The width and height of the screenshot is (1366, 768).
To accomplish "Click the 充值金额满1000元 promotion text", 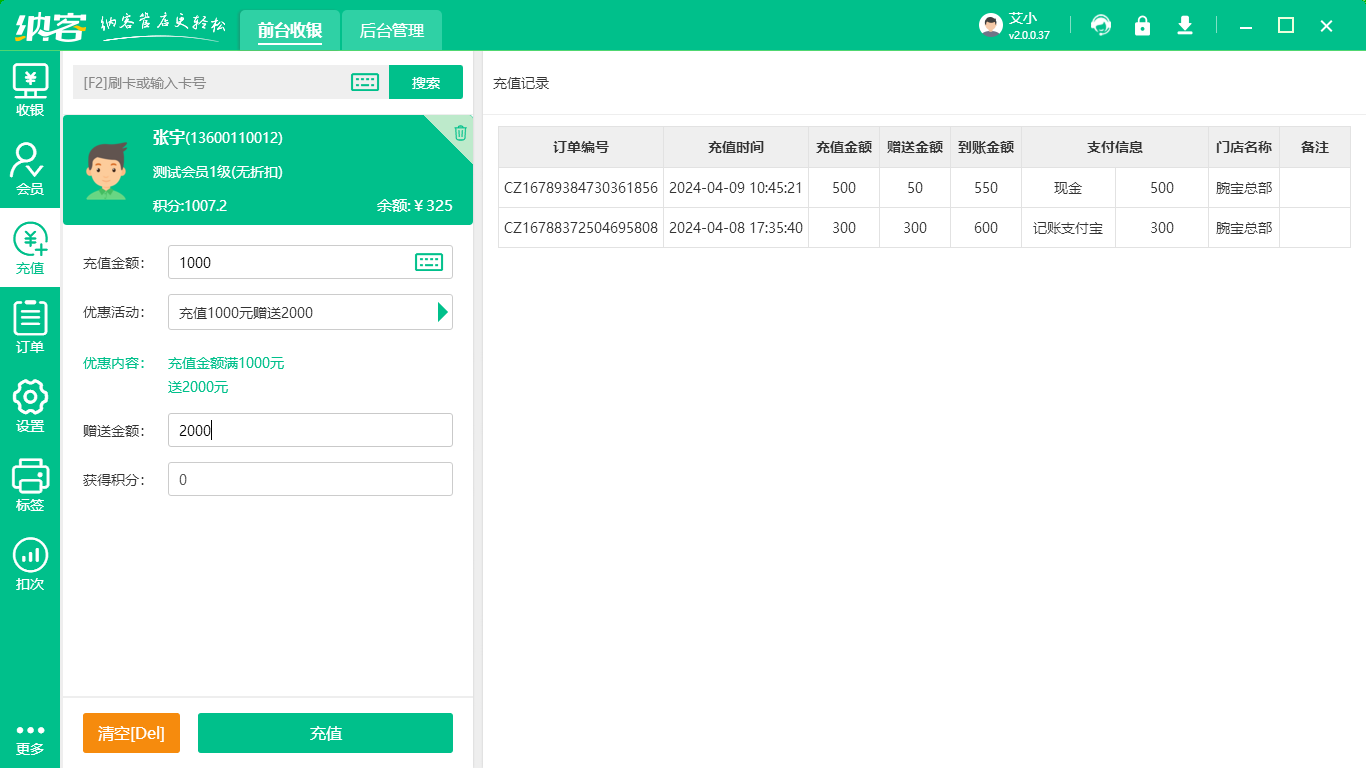I will 226,363.
